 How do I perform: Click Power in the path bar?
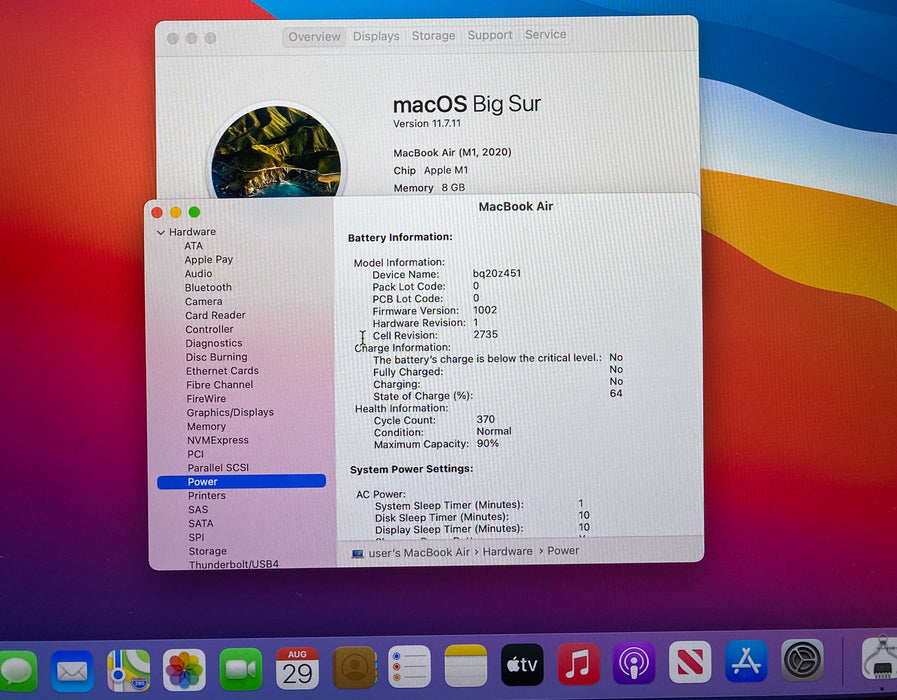pyautogui.click(x=563, y=551)
